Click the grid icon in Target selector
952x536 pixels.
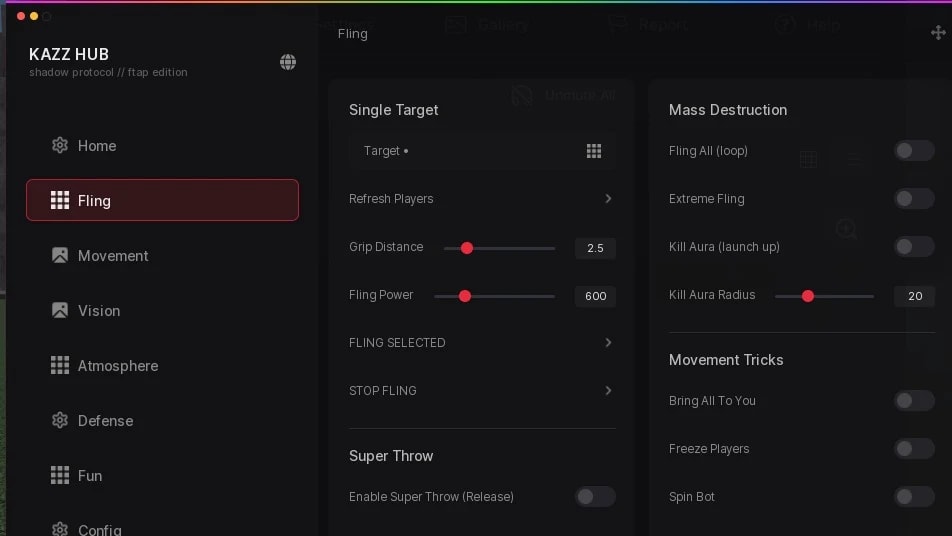tap(594, 151)
